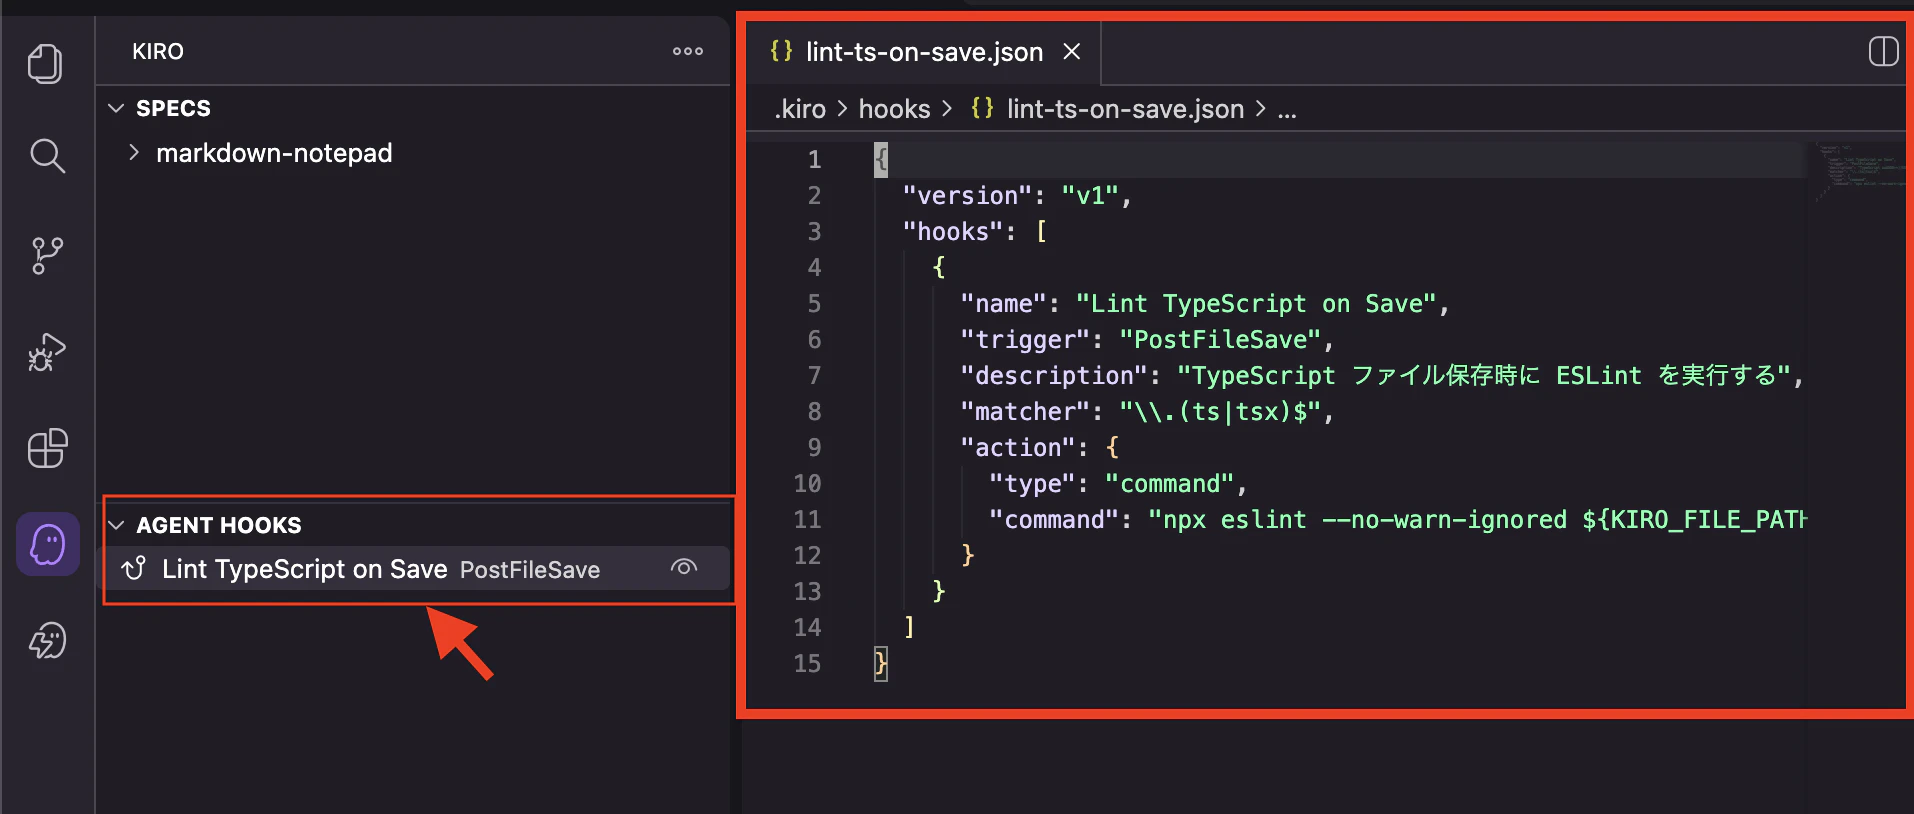Click the JSON braces icon in the breadcrumb
This screenshot has width=1914, height=814.
click(982, 108)
